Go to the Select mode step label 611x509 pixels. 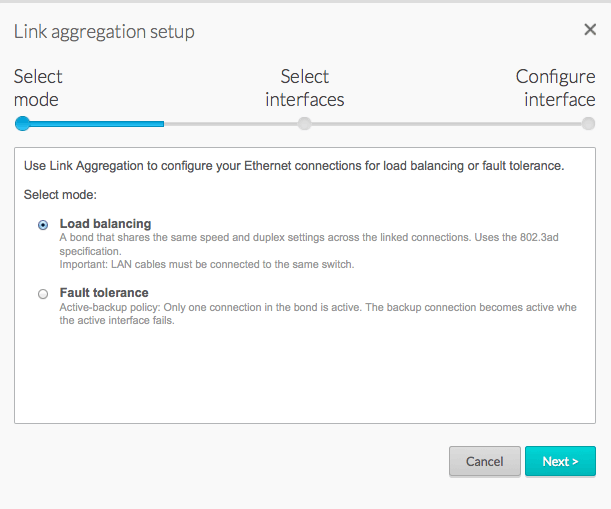[38, 88]
